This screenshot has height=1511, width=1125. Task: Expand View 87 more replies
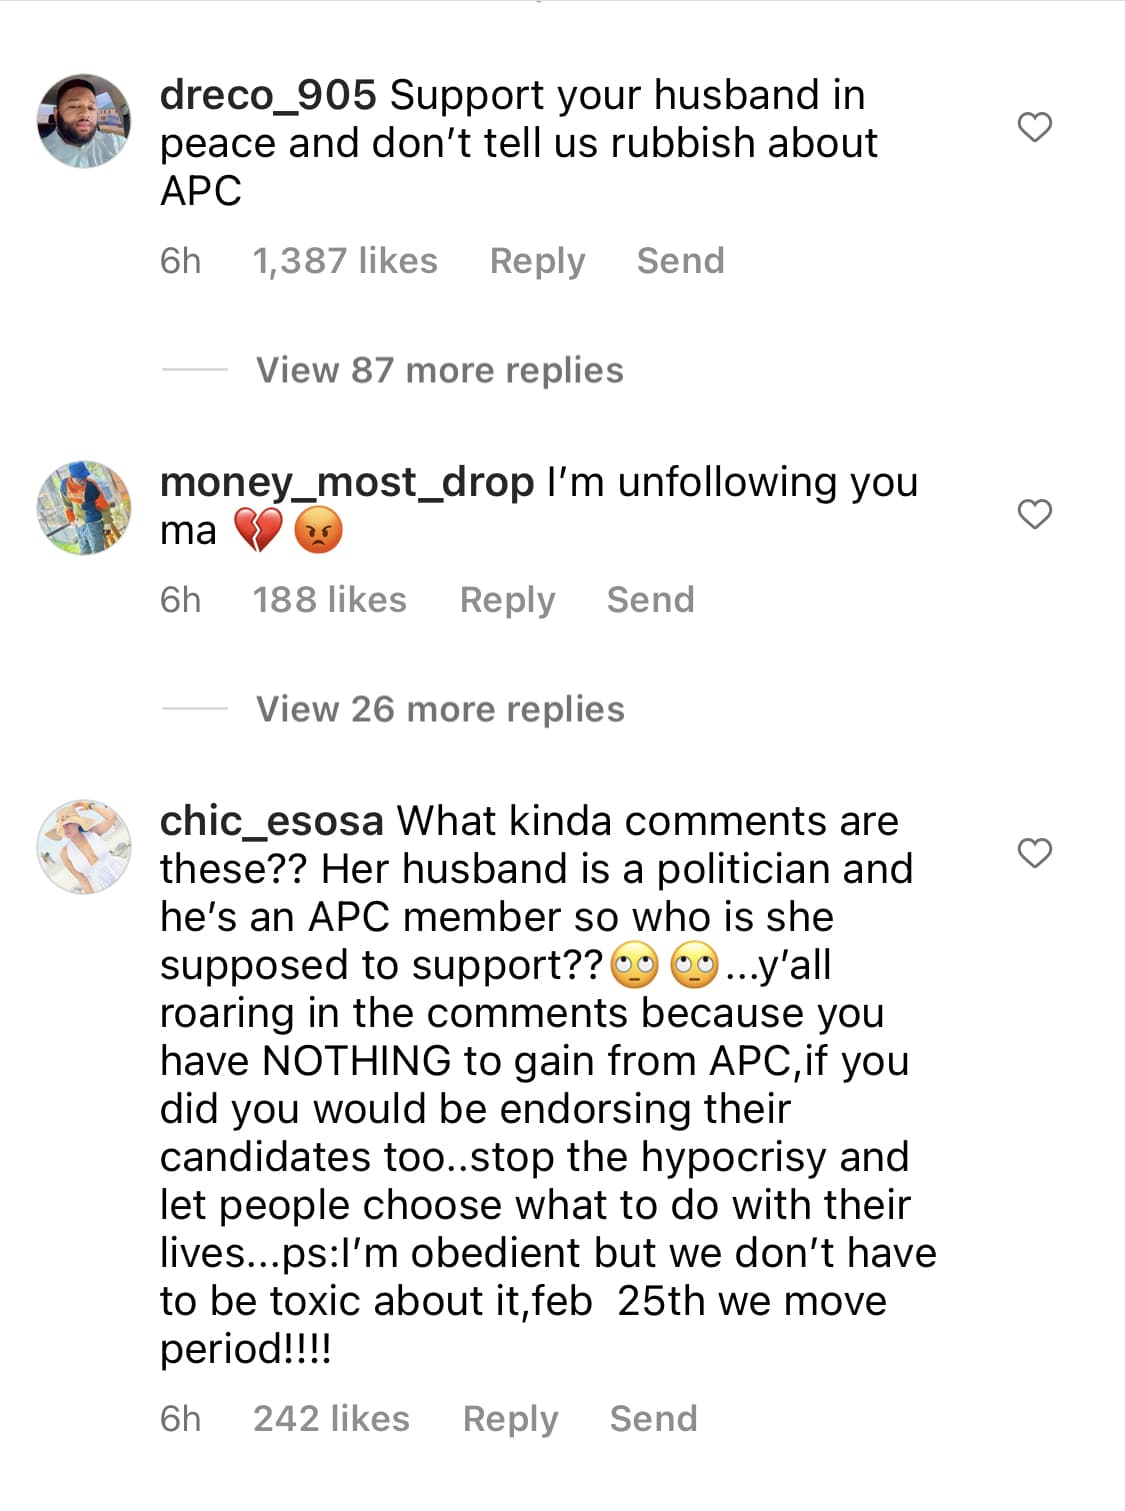coord(439,370)
